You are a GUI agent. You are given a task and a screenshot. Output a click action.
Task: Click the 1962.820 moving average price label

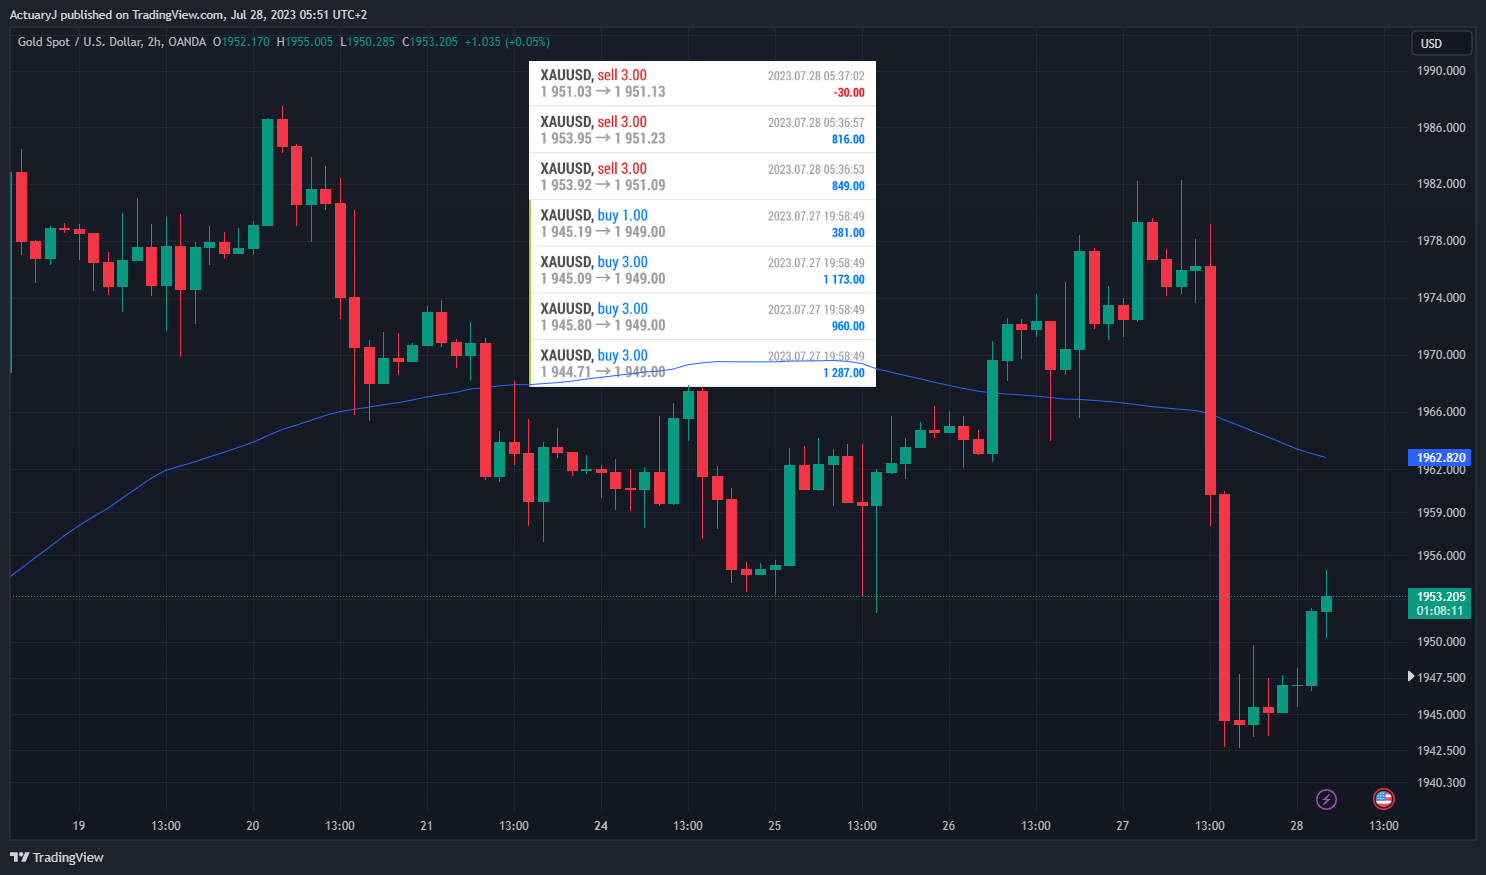1441,458
